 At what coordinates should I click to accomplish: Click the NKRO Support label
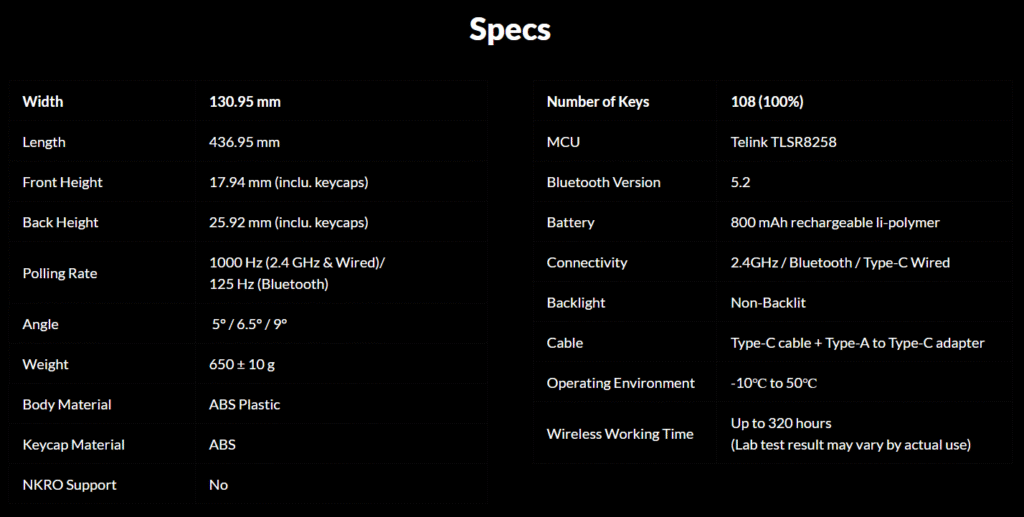(69, 485)
